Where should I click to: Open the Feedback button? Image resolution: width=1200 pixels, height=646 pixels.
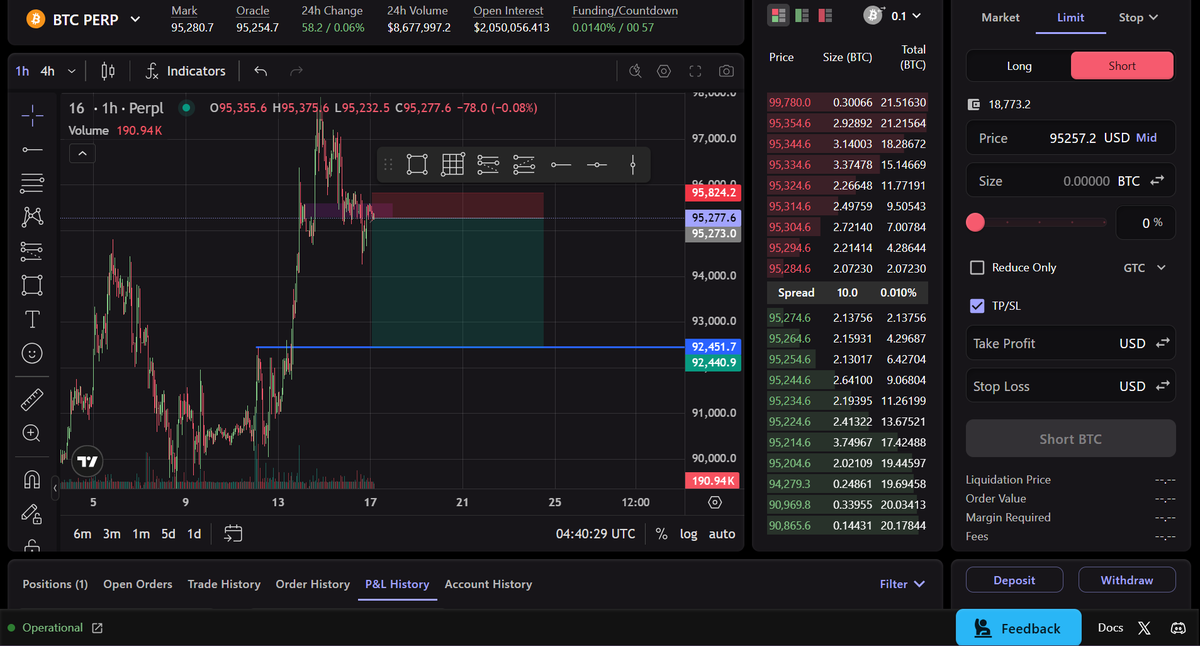point(1018,628)
